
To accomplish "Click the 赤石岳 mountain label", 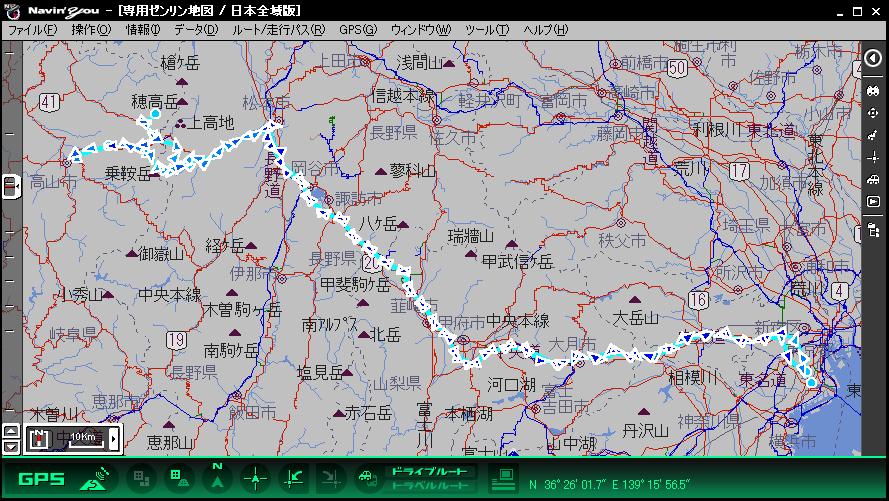I will pos(368,413).
